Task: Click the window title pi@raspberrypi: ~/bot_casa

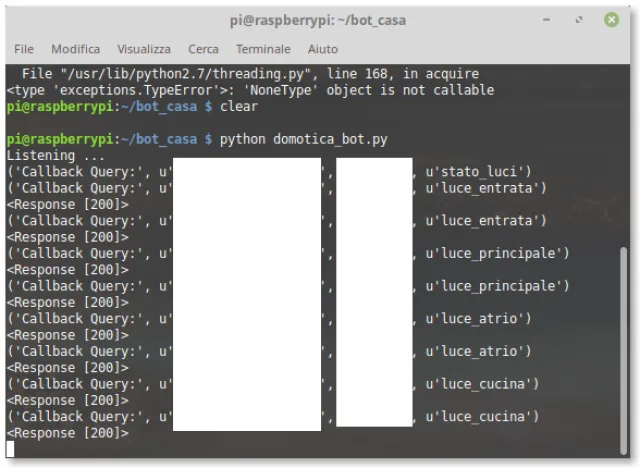Action: click(x=320, y=19)
